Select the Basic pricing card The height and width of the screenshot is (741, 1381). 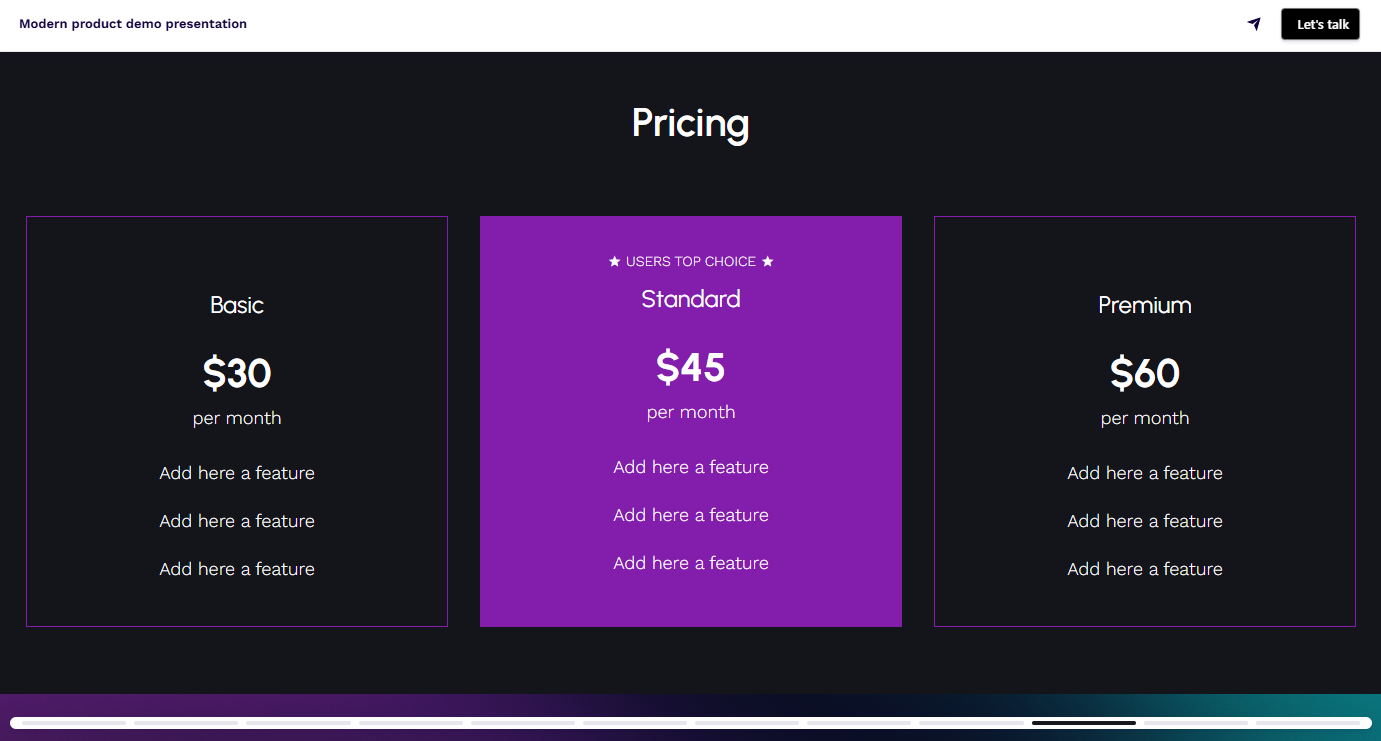(236, 420)
